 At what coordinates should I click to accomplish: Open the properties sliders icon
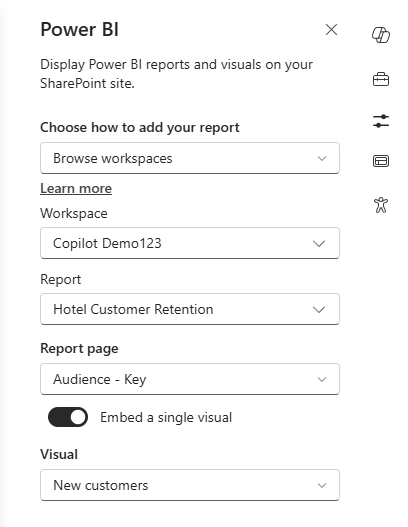(381, 121)
